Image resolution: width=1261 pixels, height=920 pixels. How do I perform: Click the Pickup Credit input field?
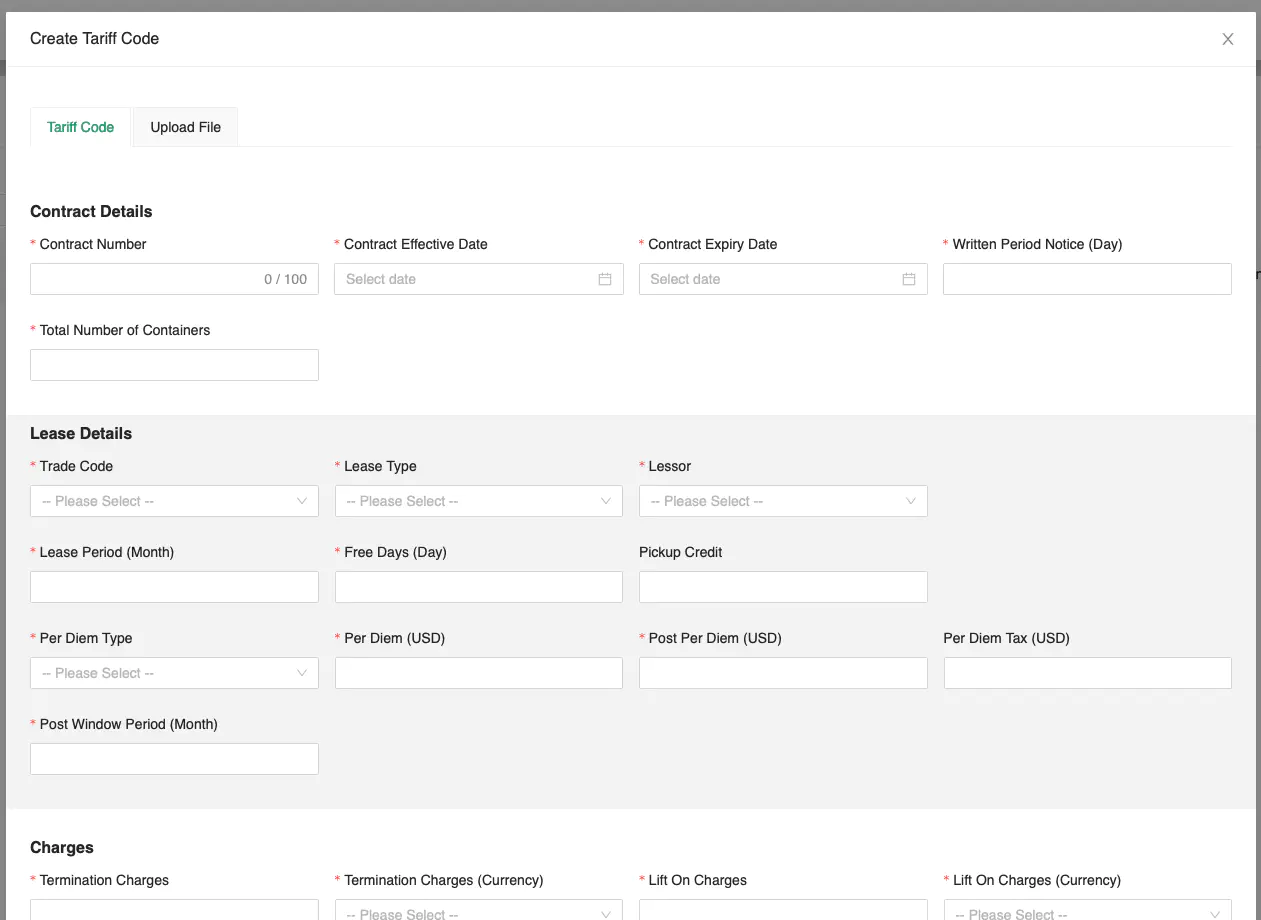(x=783, y=587)
